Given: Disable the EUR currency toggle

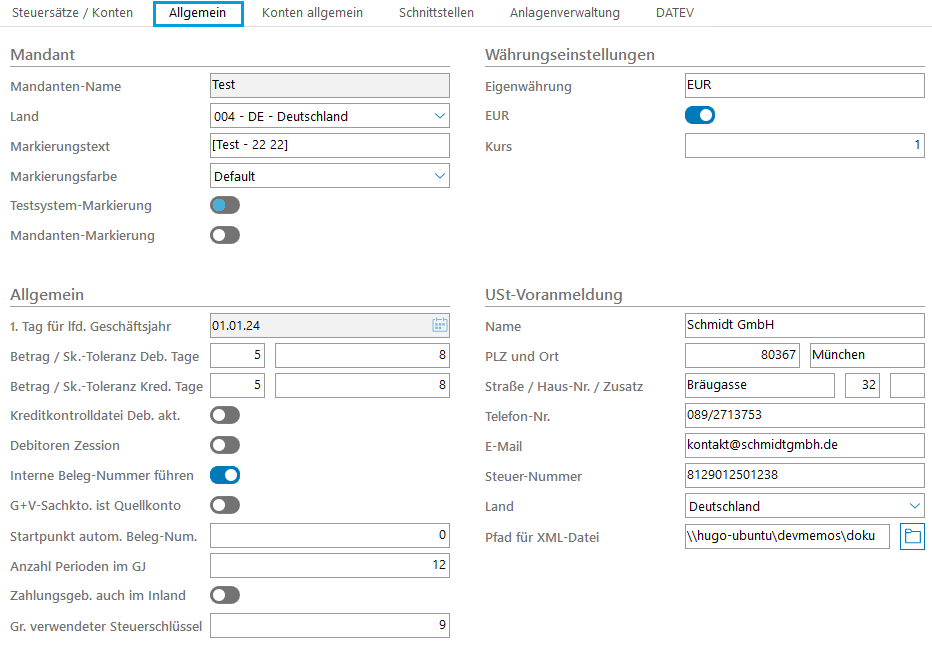Looking at the screenshot, I should [x=700, y=115].
